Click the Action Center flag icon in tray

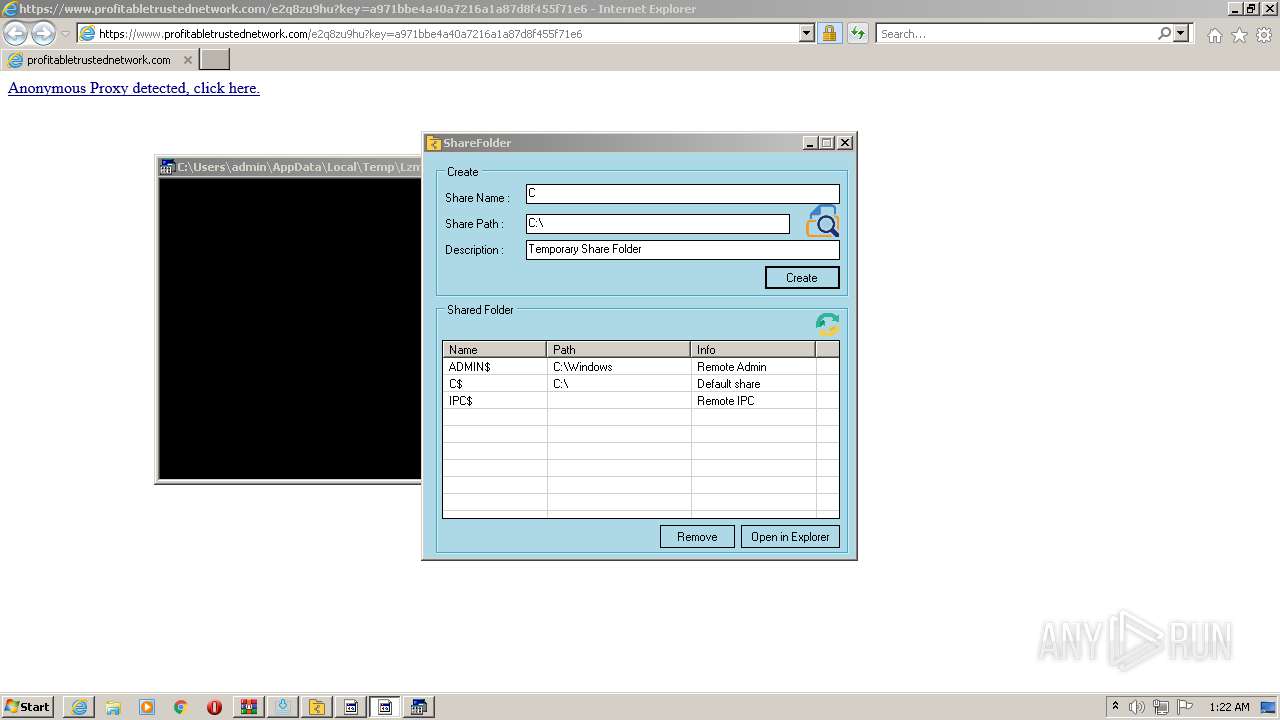click(1185, 707)
